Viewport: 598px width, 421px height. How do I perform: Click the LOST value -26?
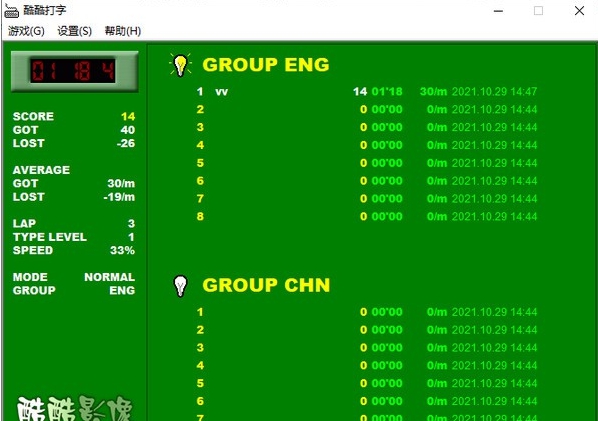[126, 143]
